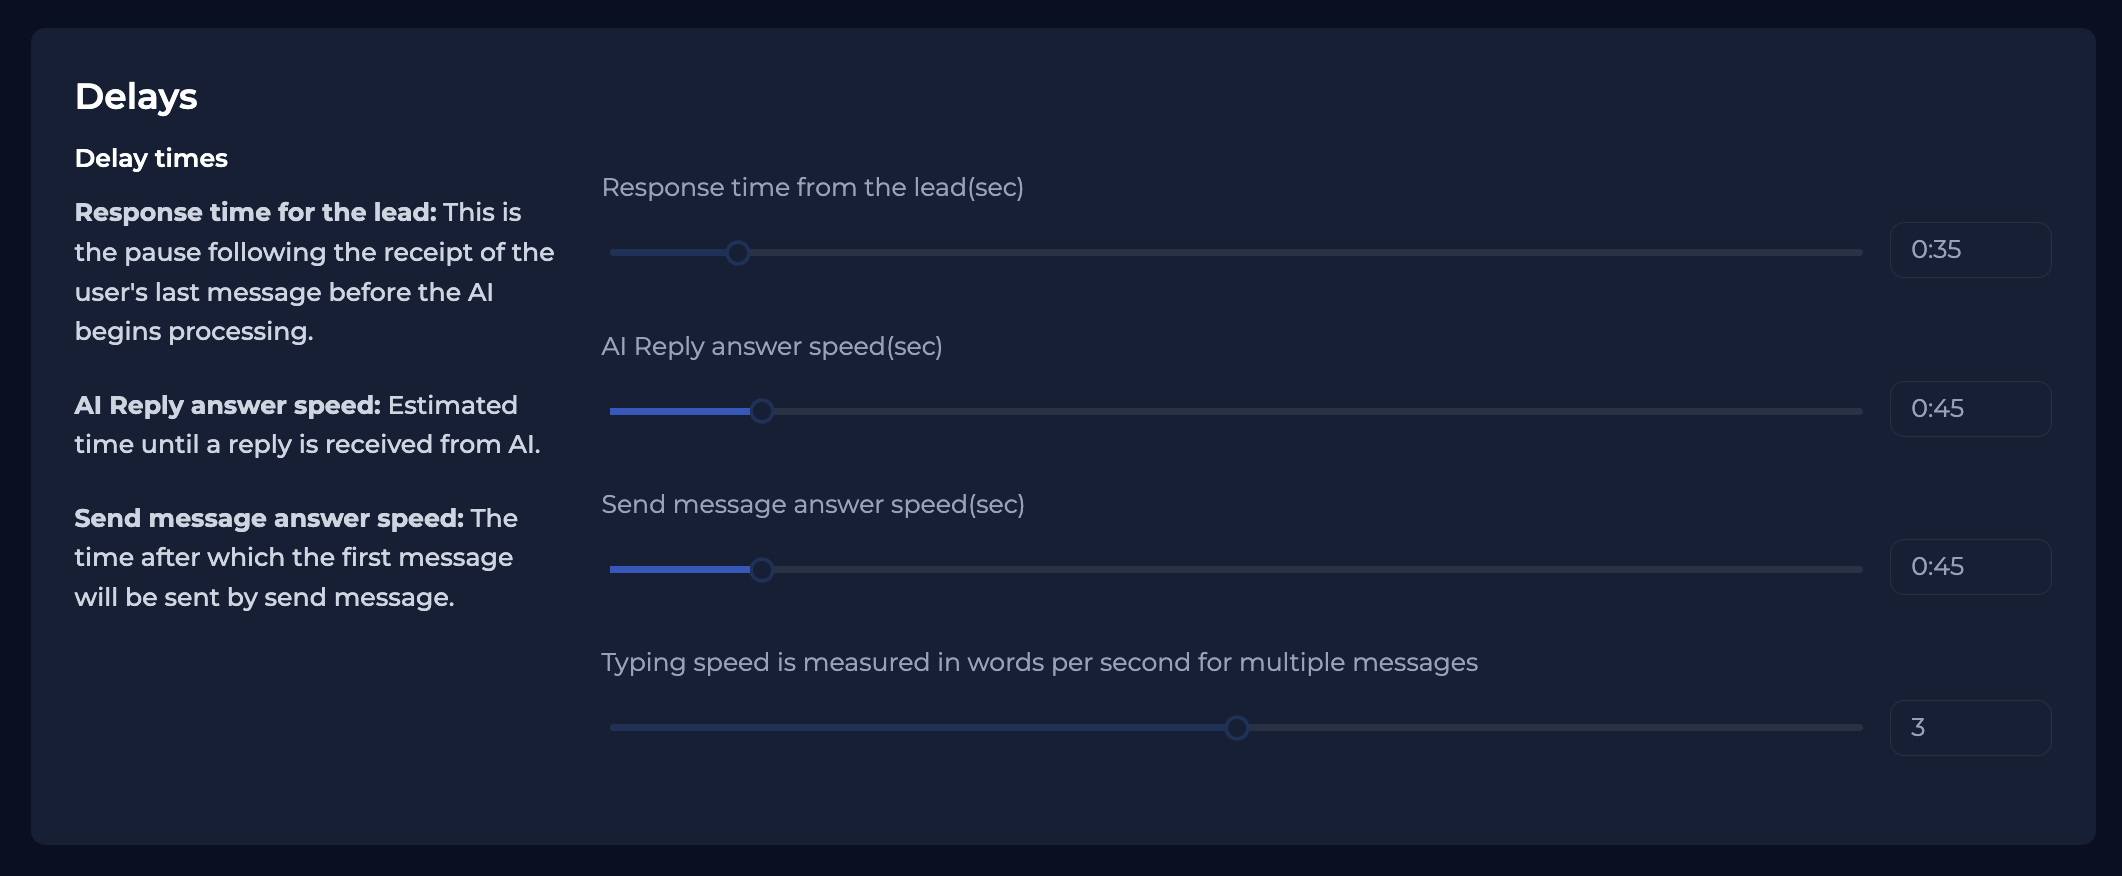Click the 'AI Reply answer speed(sec)' label

[x=772, y=347]
